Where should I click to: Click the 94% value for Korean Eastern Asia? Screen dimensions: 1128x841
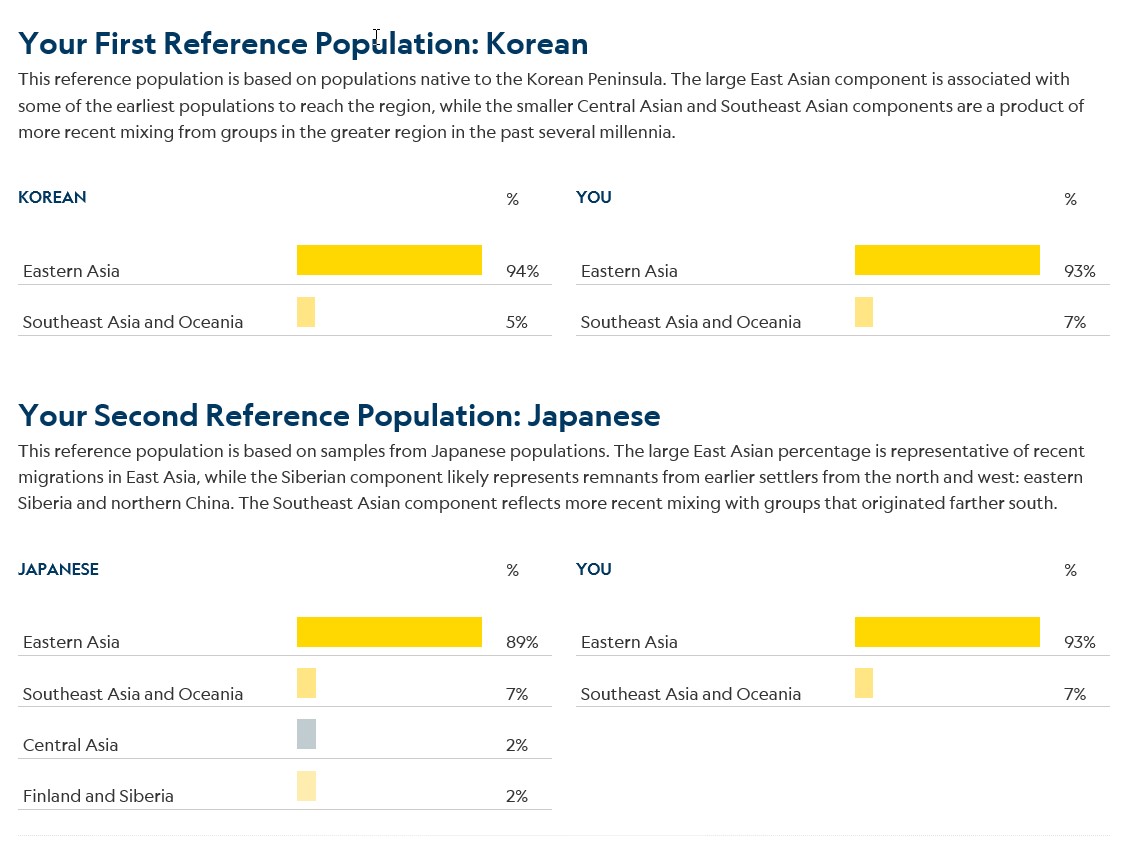(522, 271)
